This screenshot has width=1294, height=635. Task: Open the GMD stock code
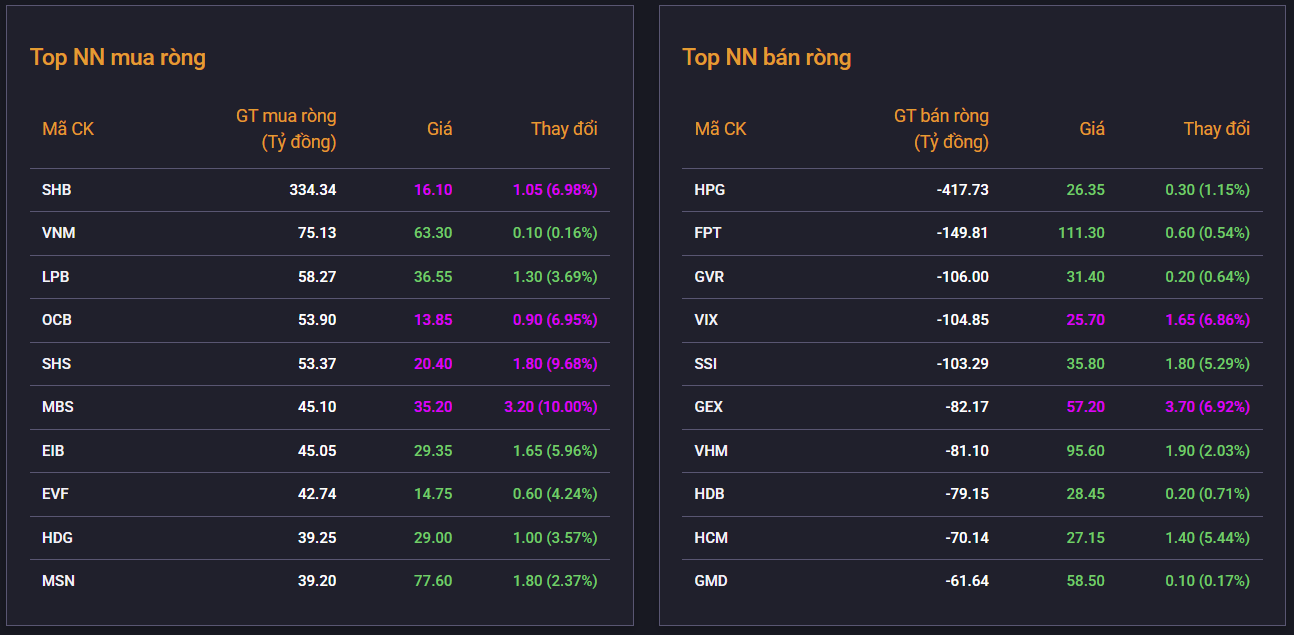pyautogui.click(x=711, y=581)
